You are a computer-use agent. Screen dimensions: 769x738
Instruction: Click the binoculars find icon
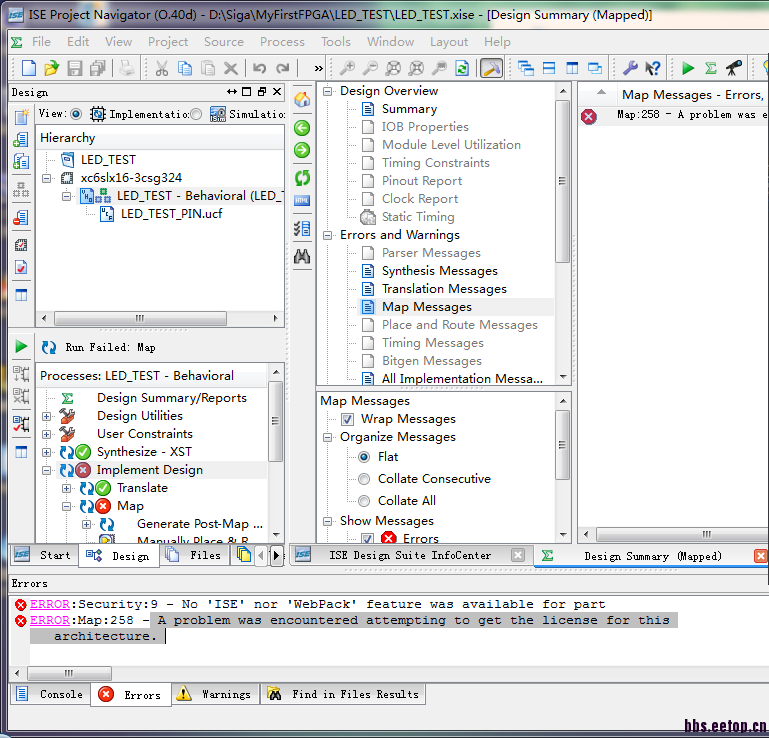[302, 256]
